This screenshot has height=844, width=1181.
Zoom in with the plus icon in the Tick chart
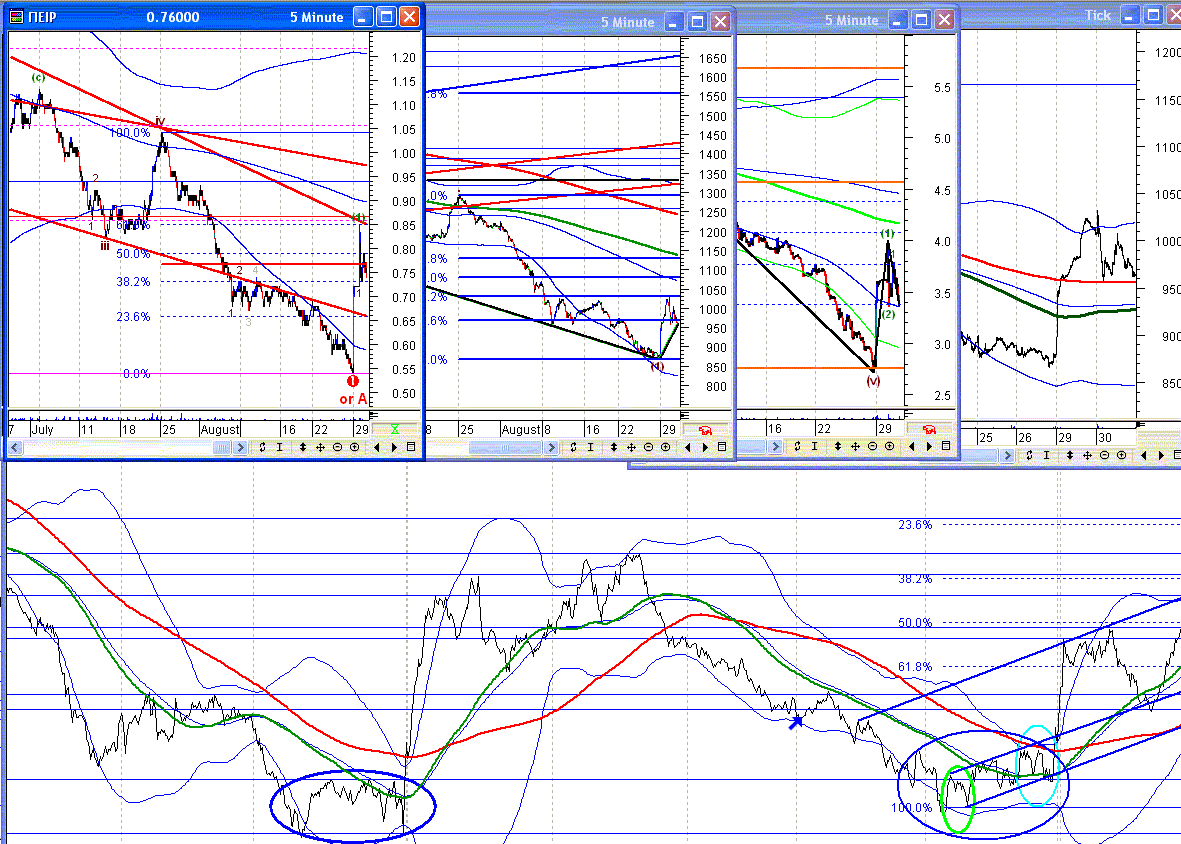click(x=1121, y=456)
